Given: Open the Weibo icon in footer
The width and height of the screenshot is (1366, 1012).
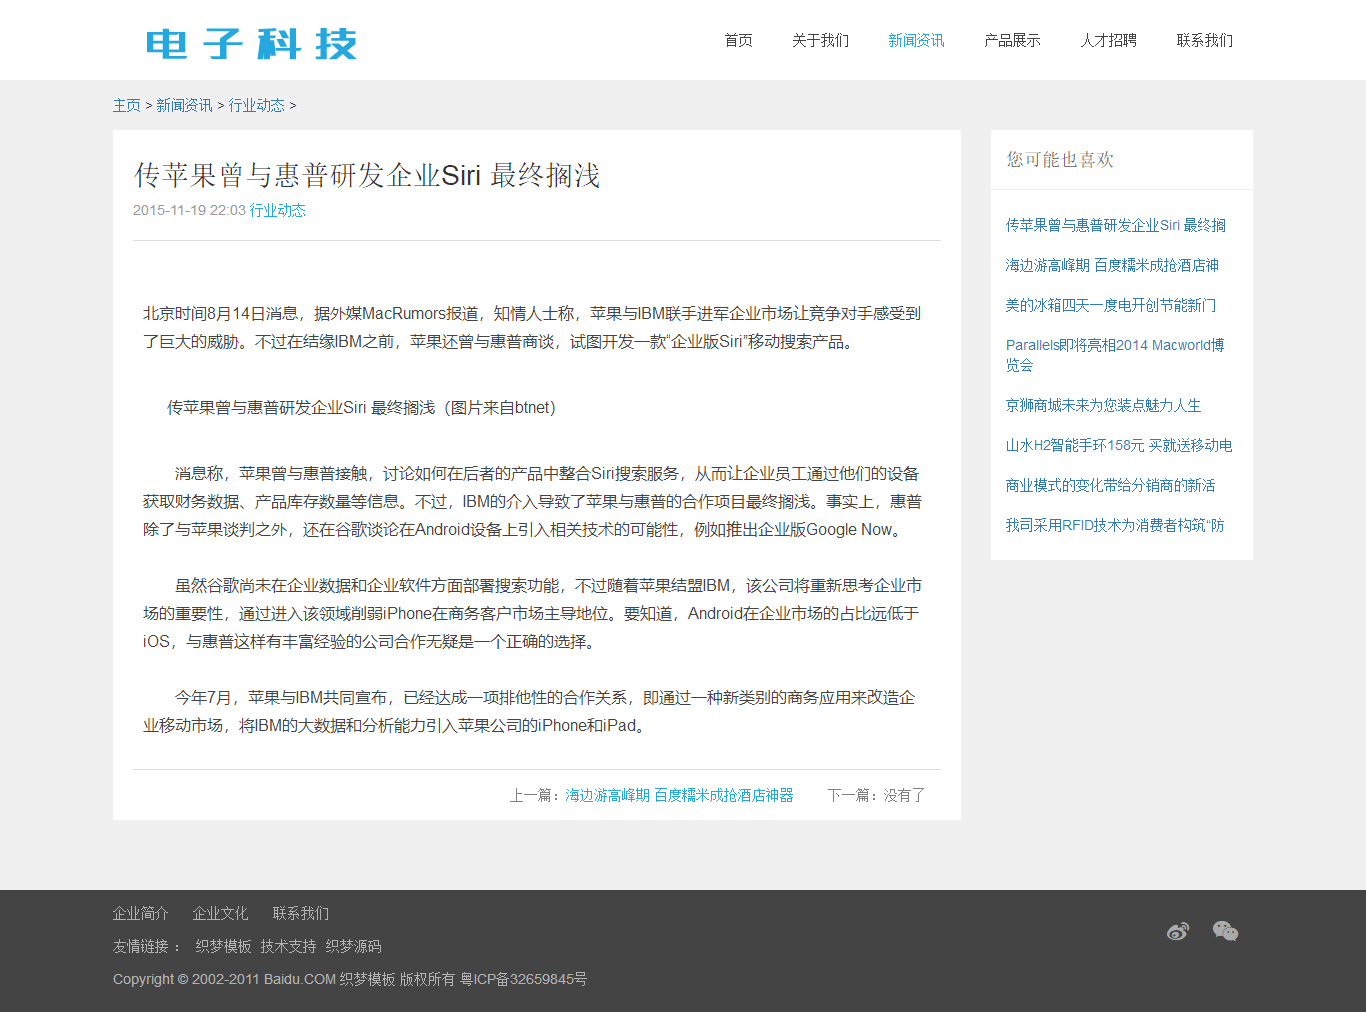Looking at the screenshot, I should click(x=1178, y=932).
